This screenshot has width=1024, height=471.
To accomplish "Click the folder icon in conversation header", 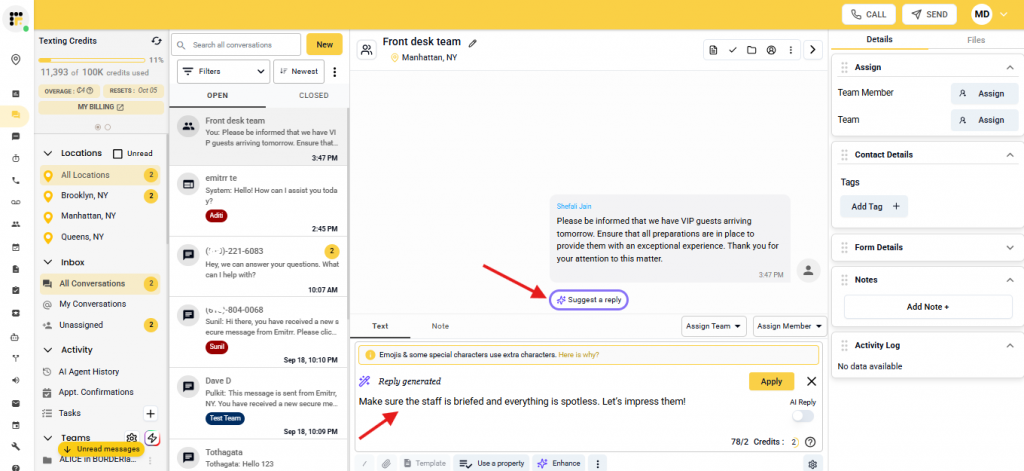I will point(751,49).
